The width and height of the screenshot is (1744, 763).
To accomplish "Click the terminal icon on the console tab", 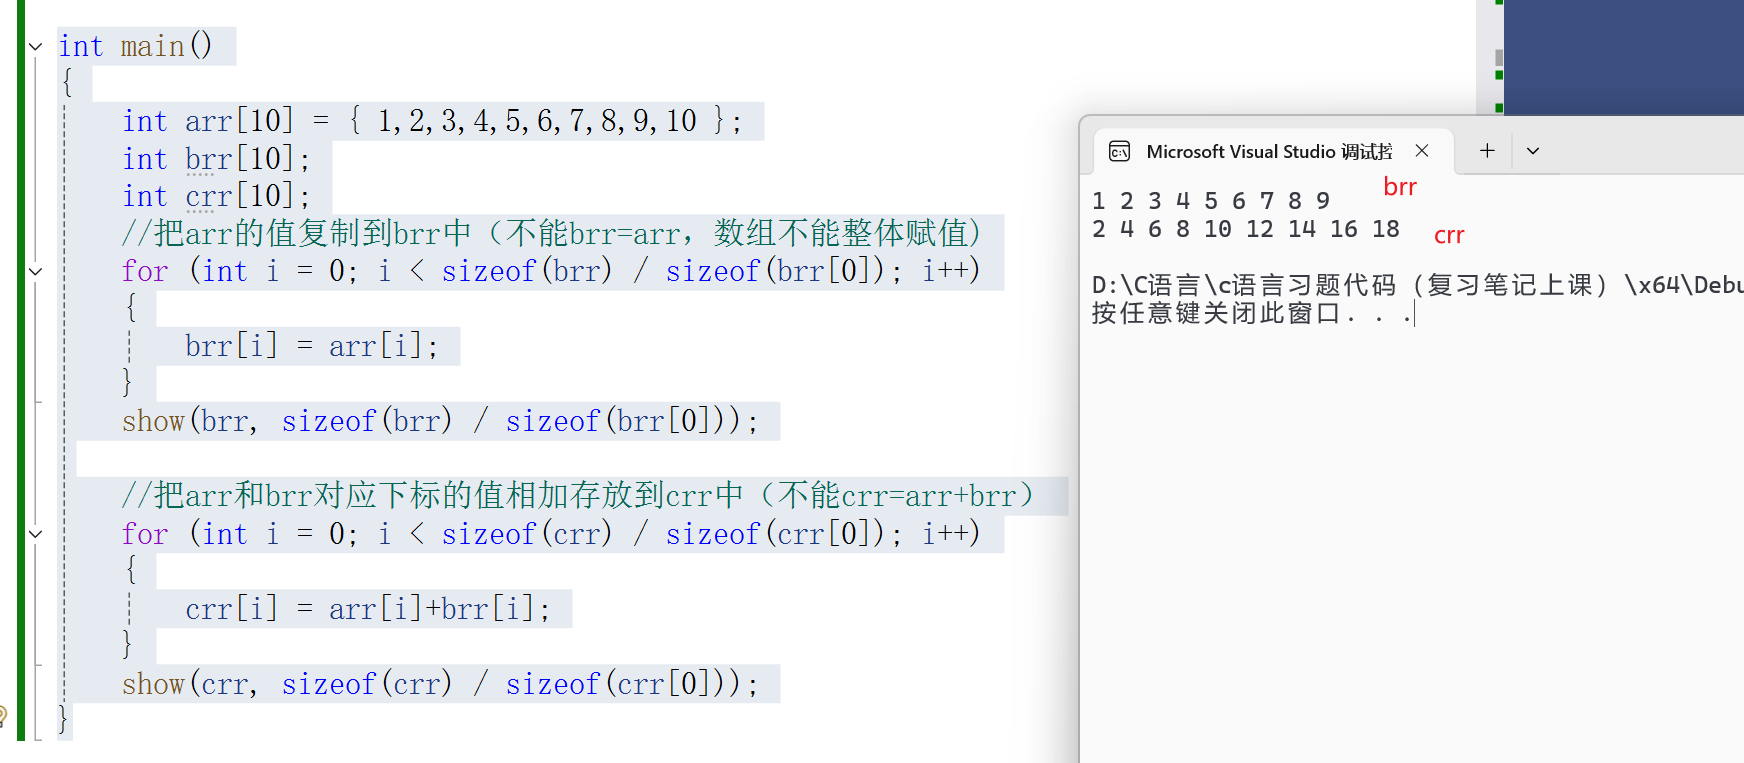I will pos(1120,151).
